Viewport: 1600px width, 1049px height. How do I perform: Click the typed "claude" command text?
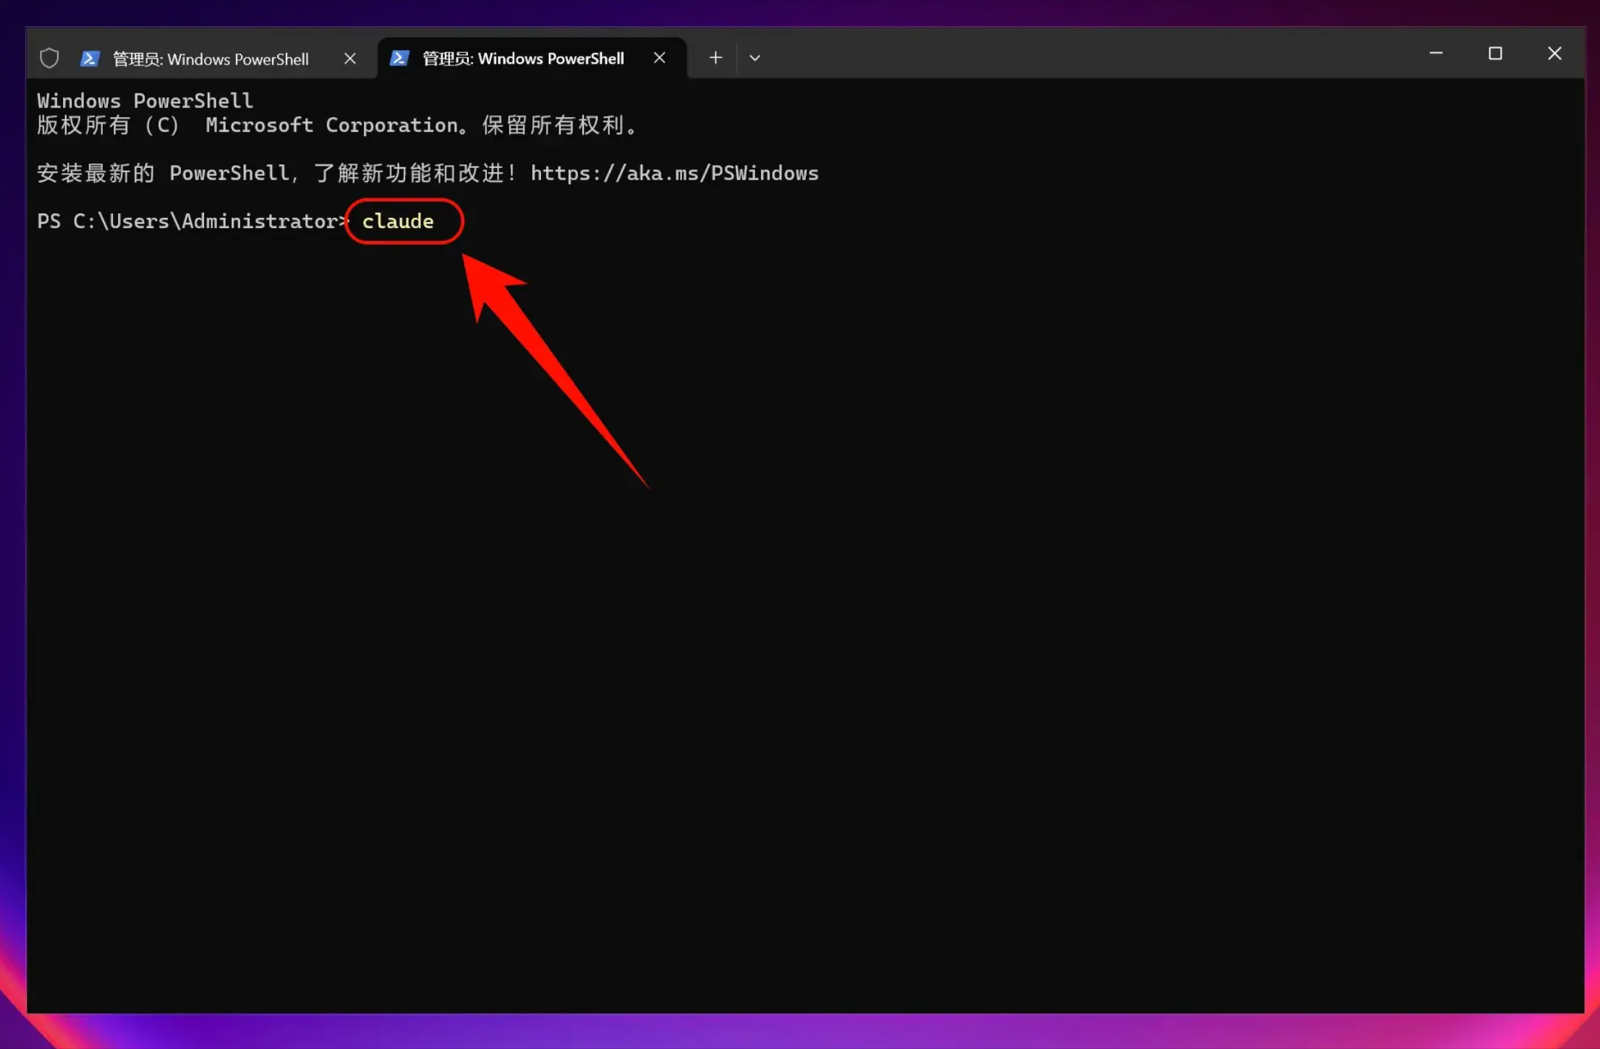tap(398, 221)
